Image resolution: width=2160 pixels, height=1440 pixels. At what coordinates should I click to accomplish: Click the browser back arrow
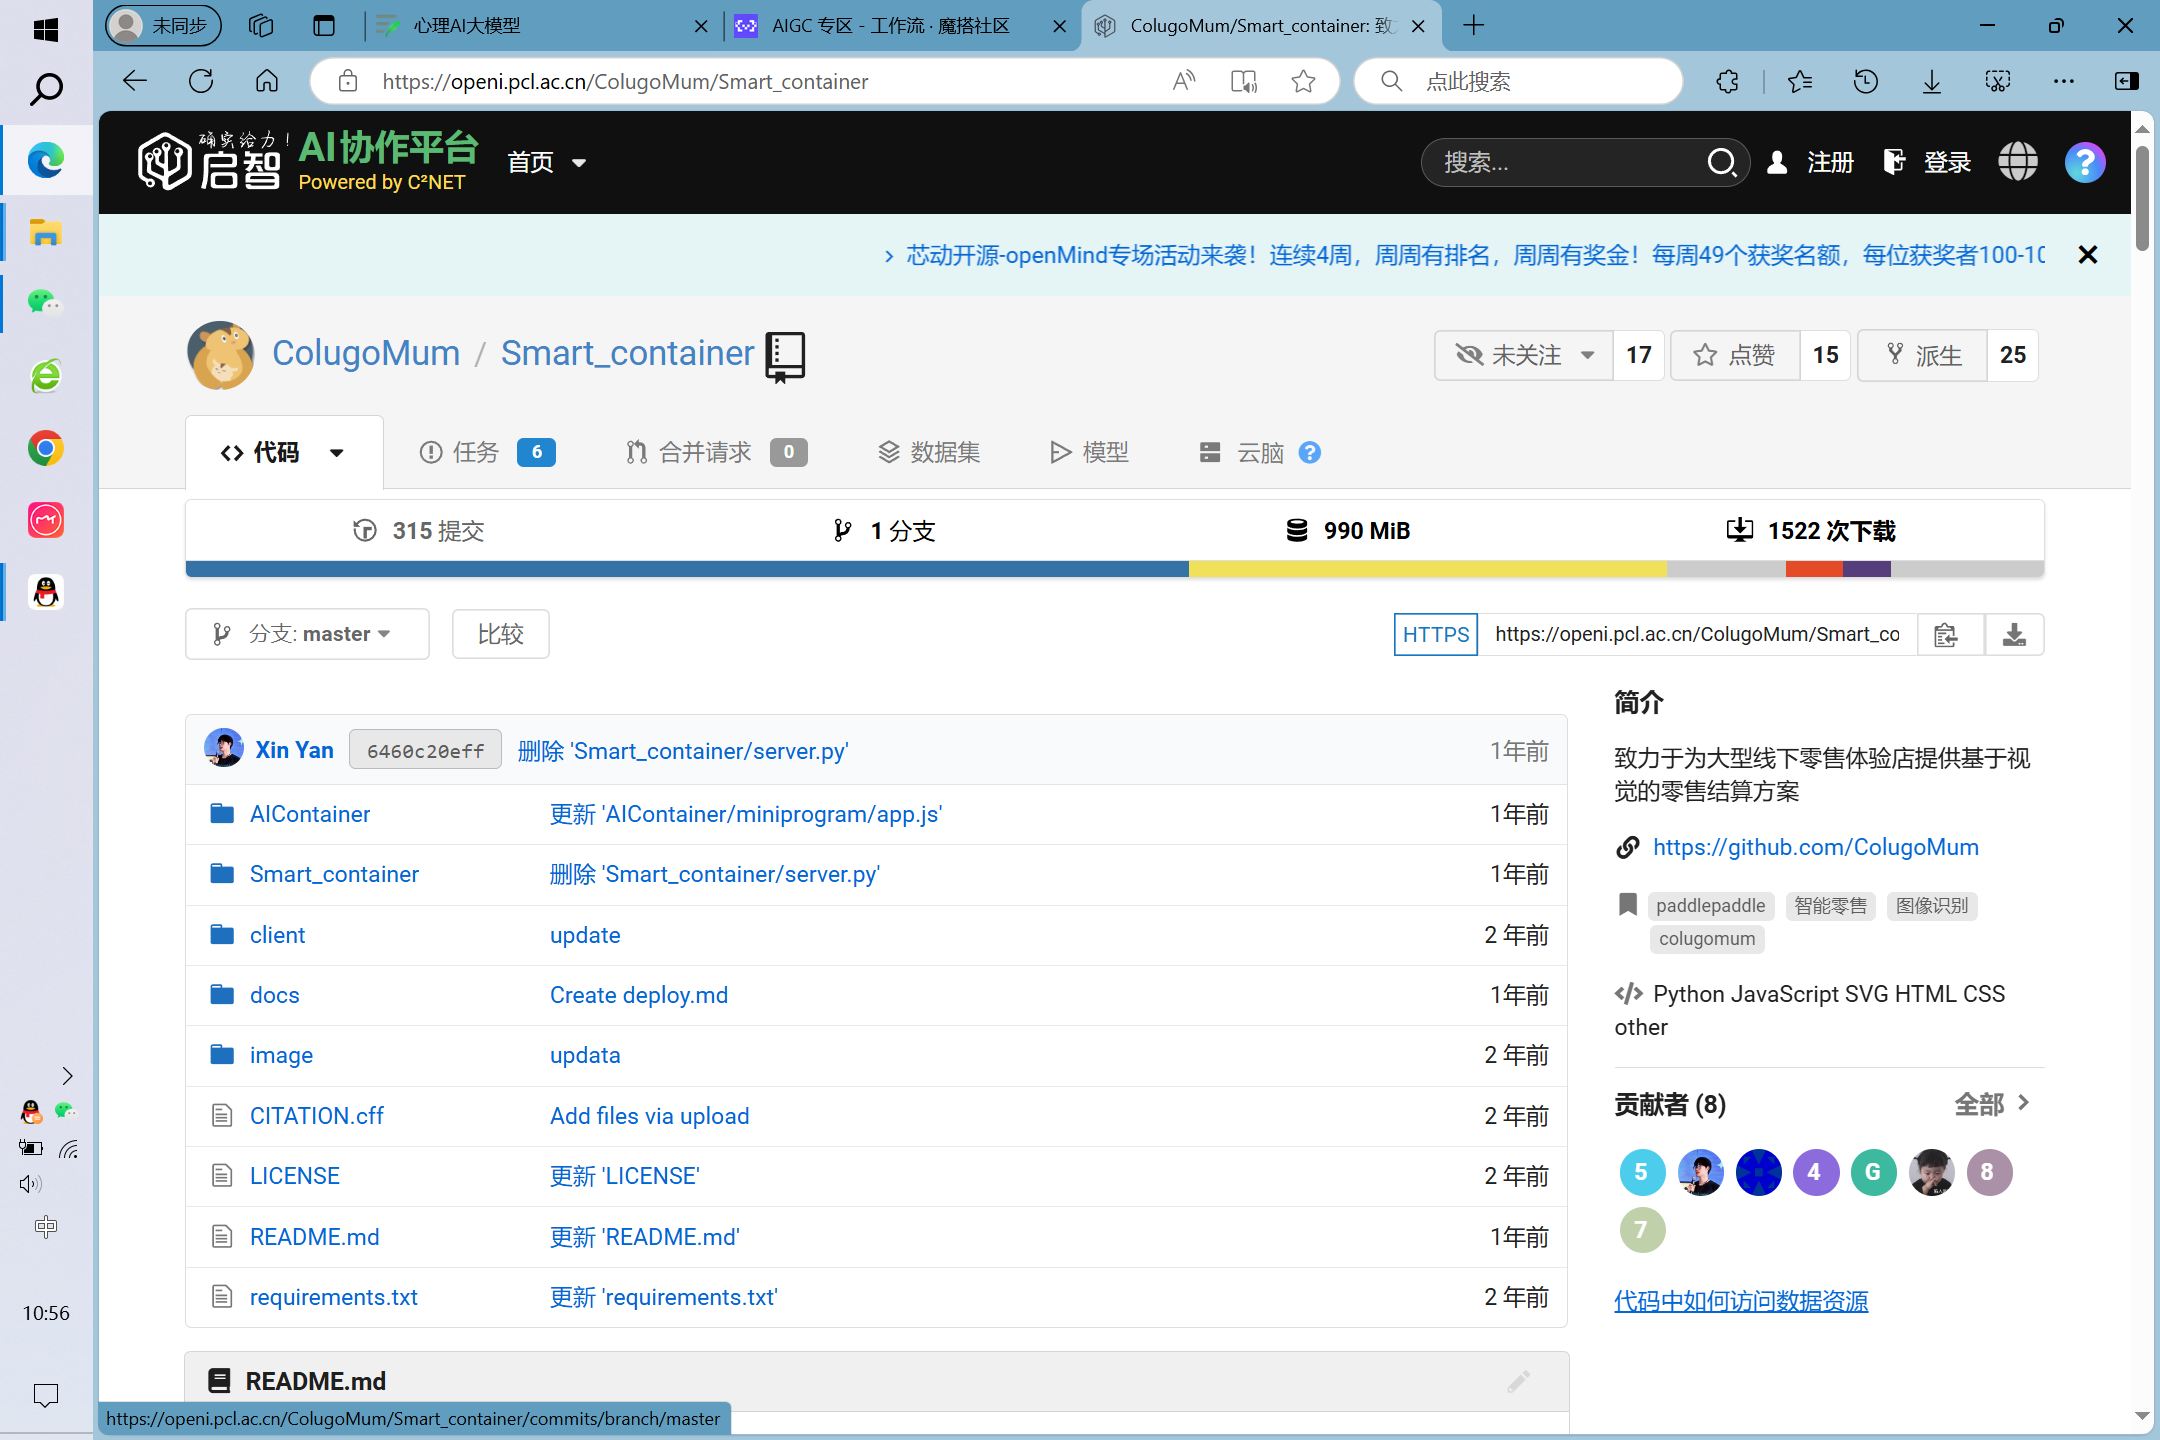tap(135, 81)
